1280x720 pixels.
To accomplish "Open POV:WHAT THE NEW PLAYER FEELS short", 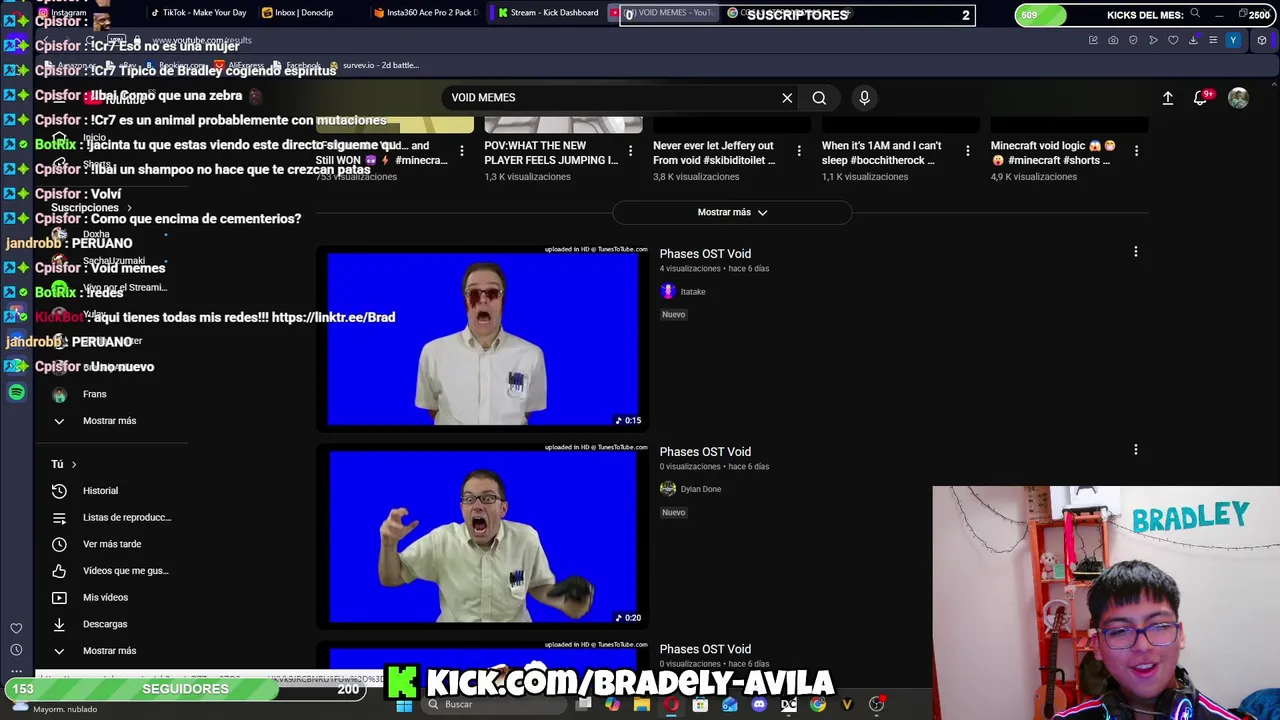I will point(551,153).
